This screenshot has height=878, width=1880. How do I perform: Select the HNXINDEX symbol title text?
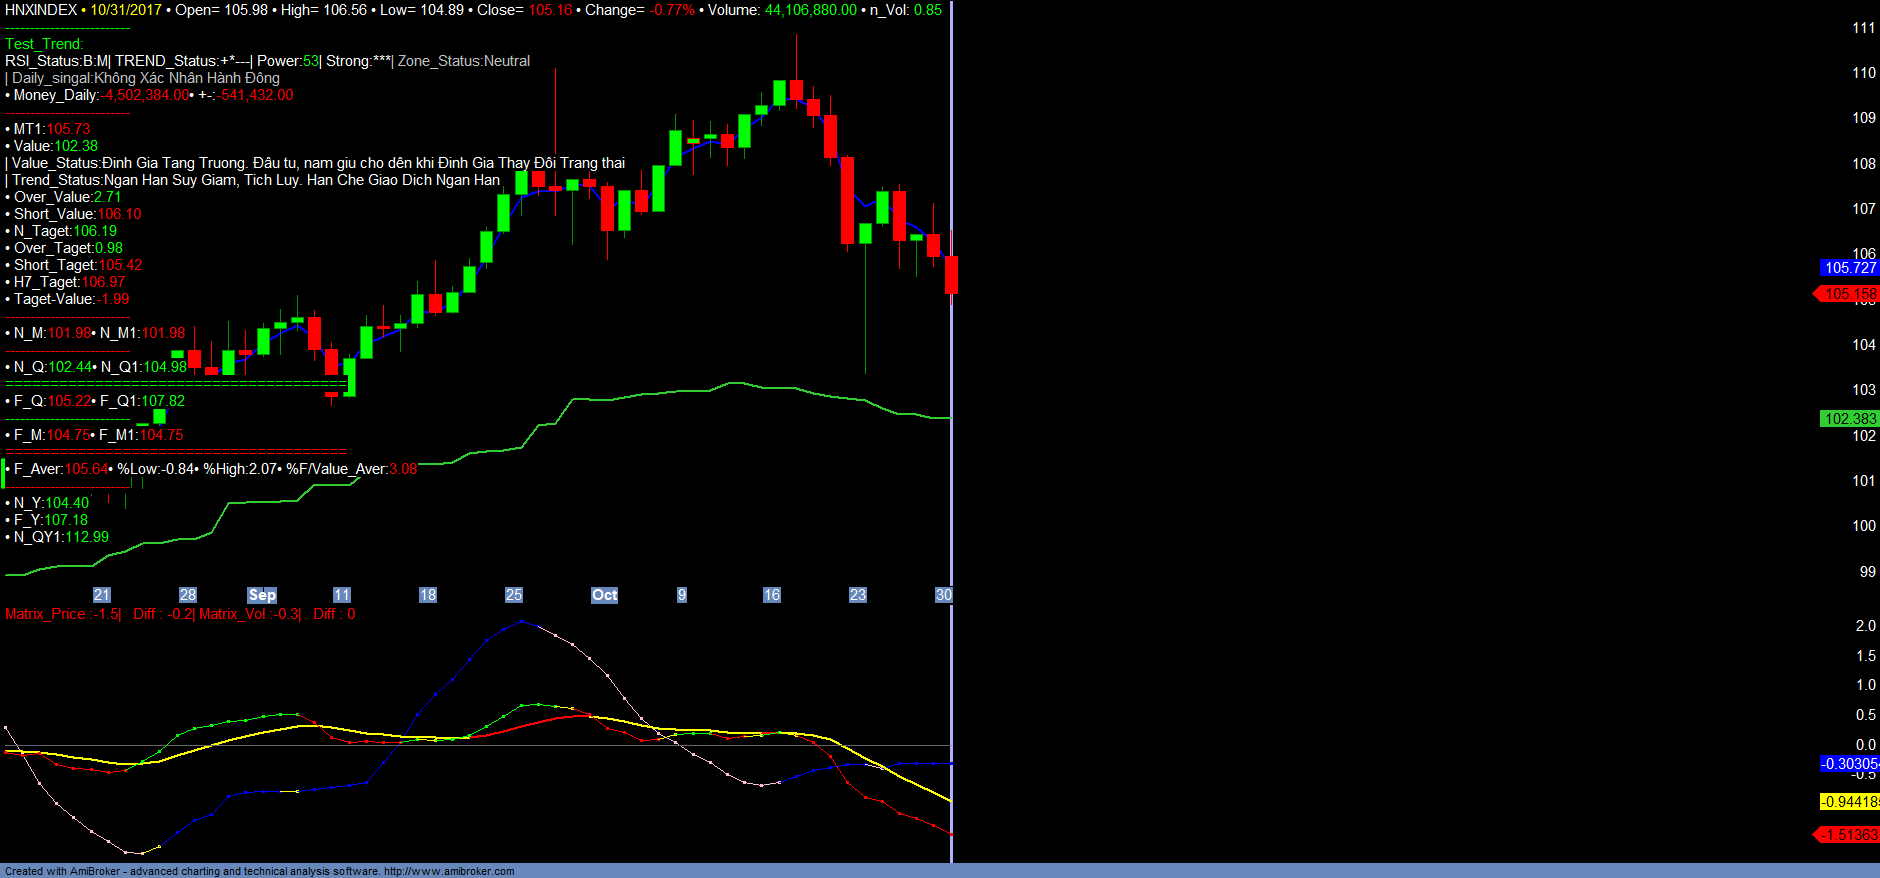[x=41, y=10]
